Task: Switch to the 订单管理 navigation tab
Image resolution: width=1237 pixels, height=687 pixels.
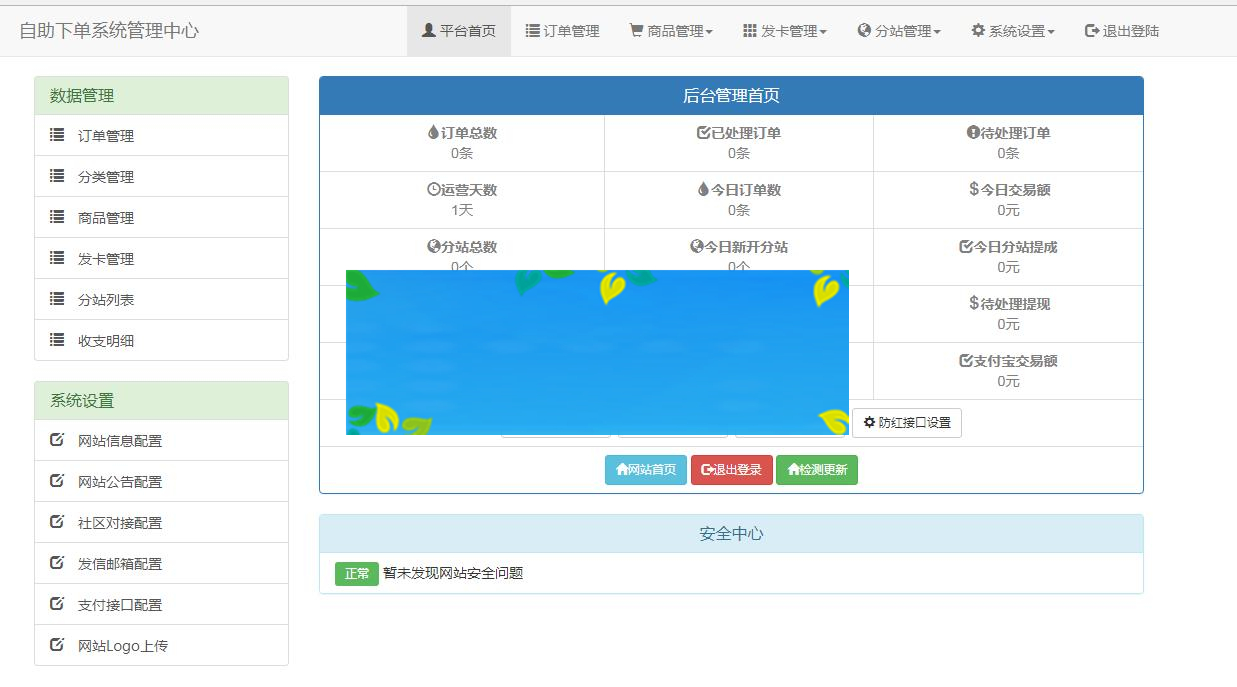Action: coord(562,30)
